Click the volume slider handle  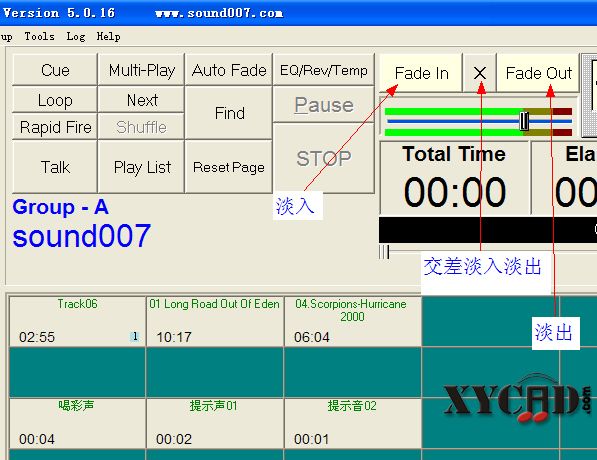(x=524, y=121)
